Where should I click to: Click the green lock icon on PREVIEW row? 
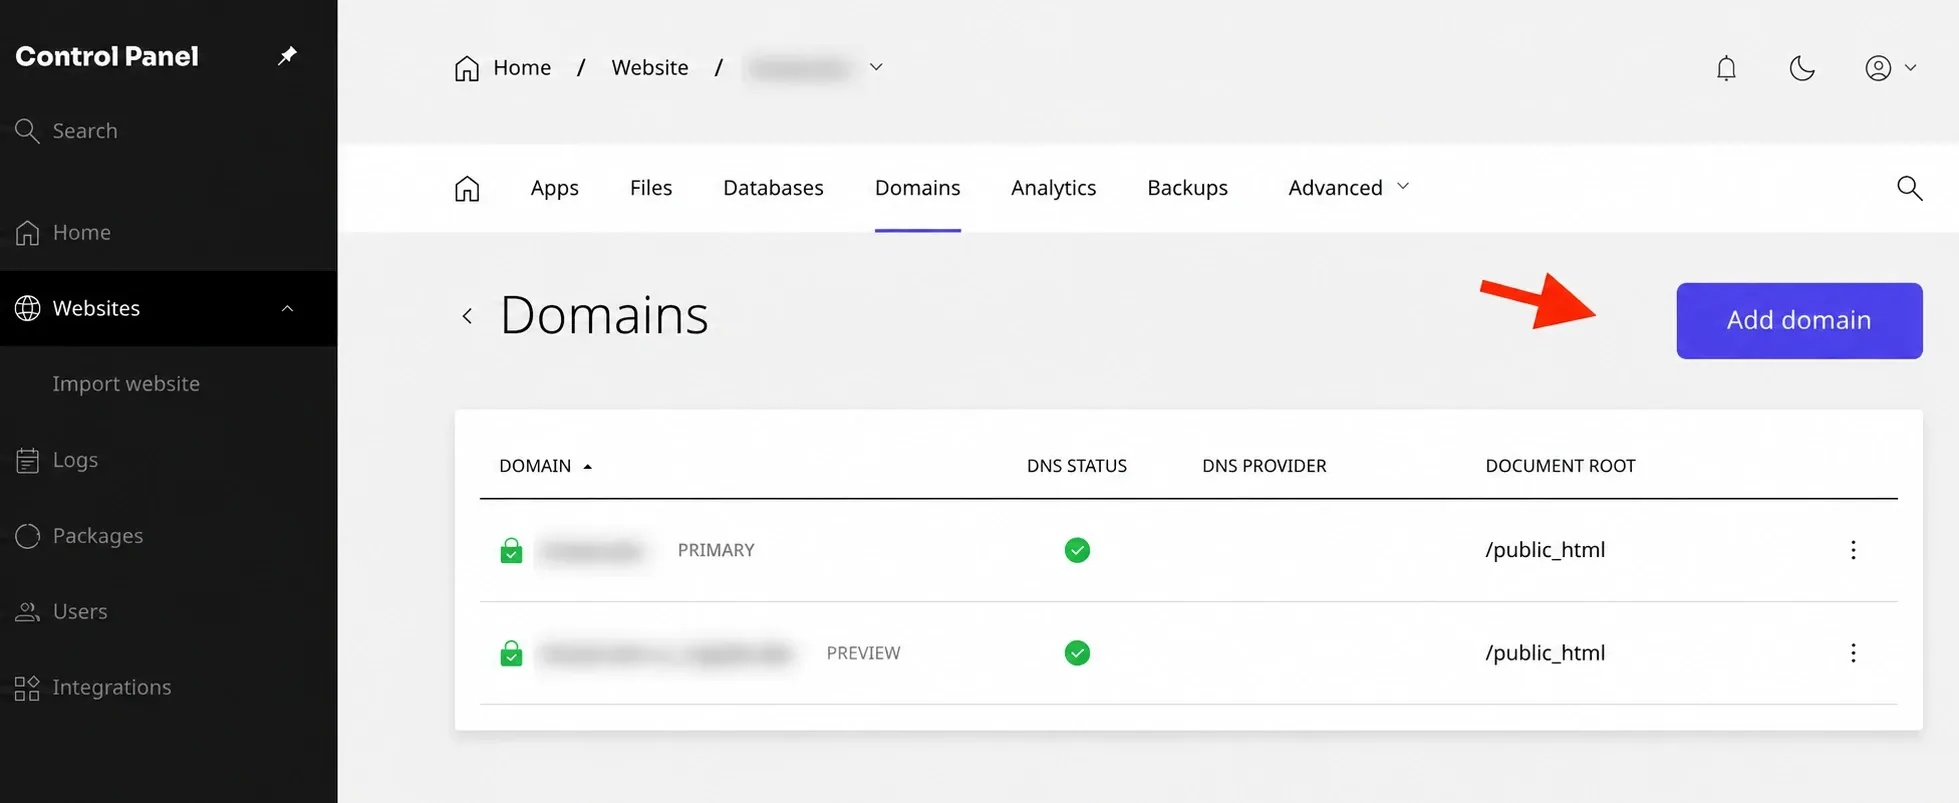coord(511,653)
